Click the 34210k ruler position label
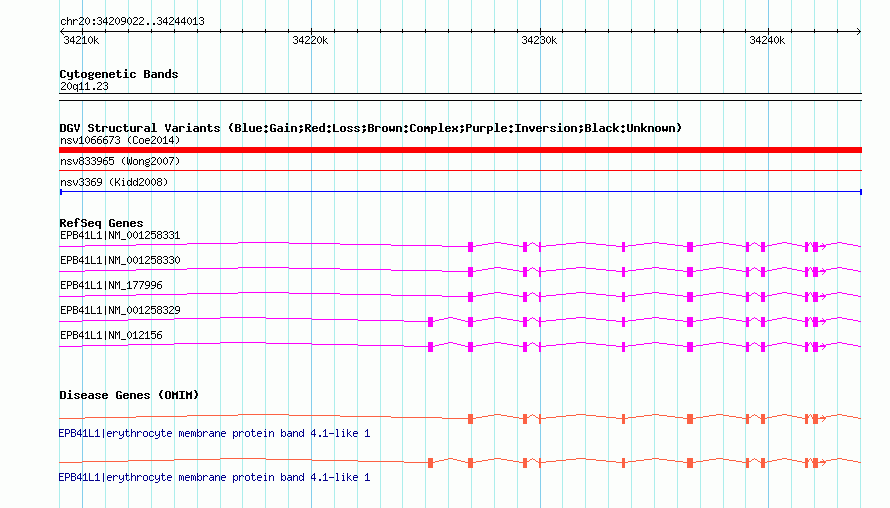The width and height of the screenshot is (890, 508). (x=81, y=40)
